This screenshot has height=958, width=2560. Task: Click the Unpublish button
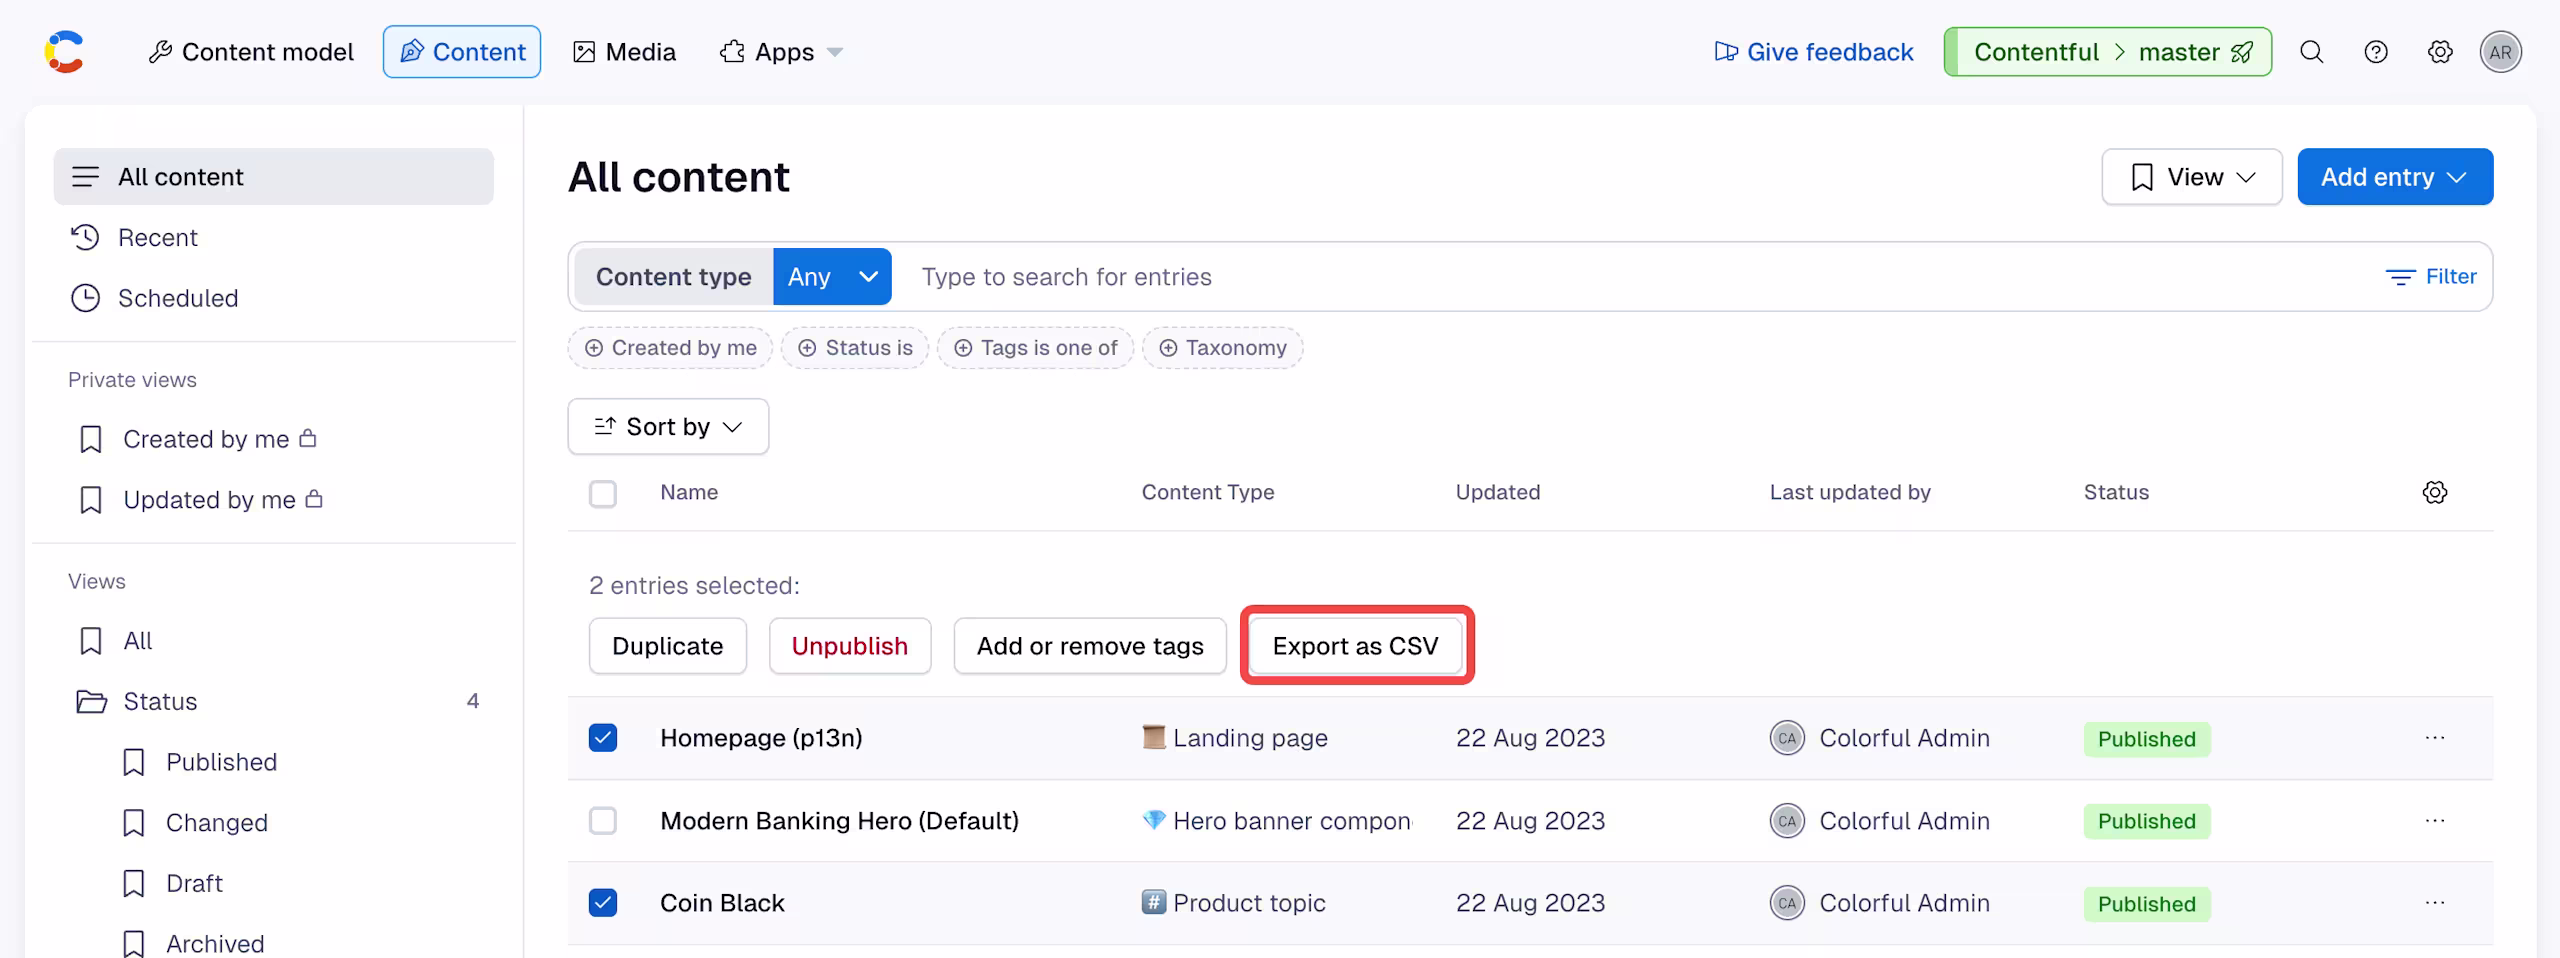coord(850,646)
